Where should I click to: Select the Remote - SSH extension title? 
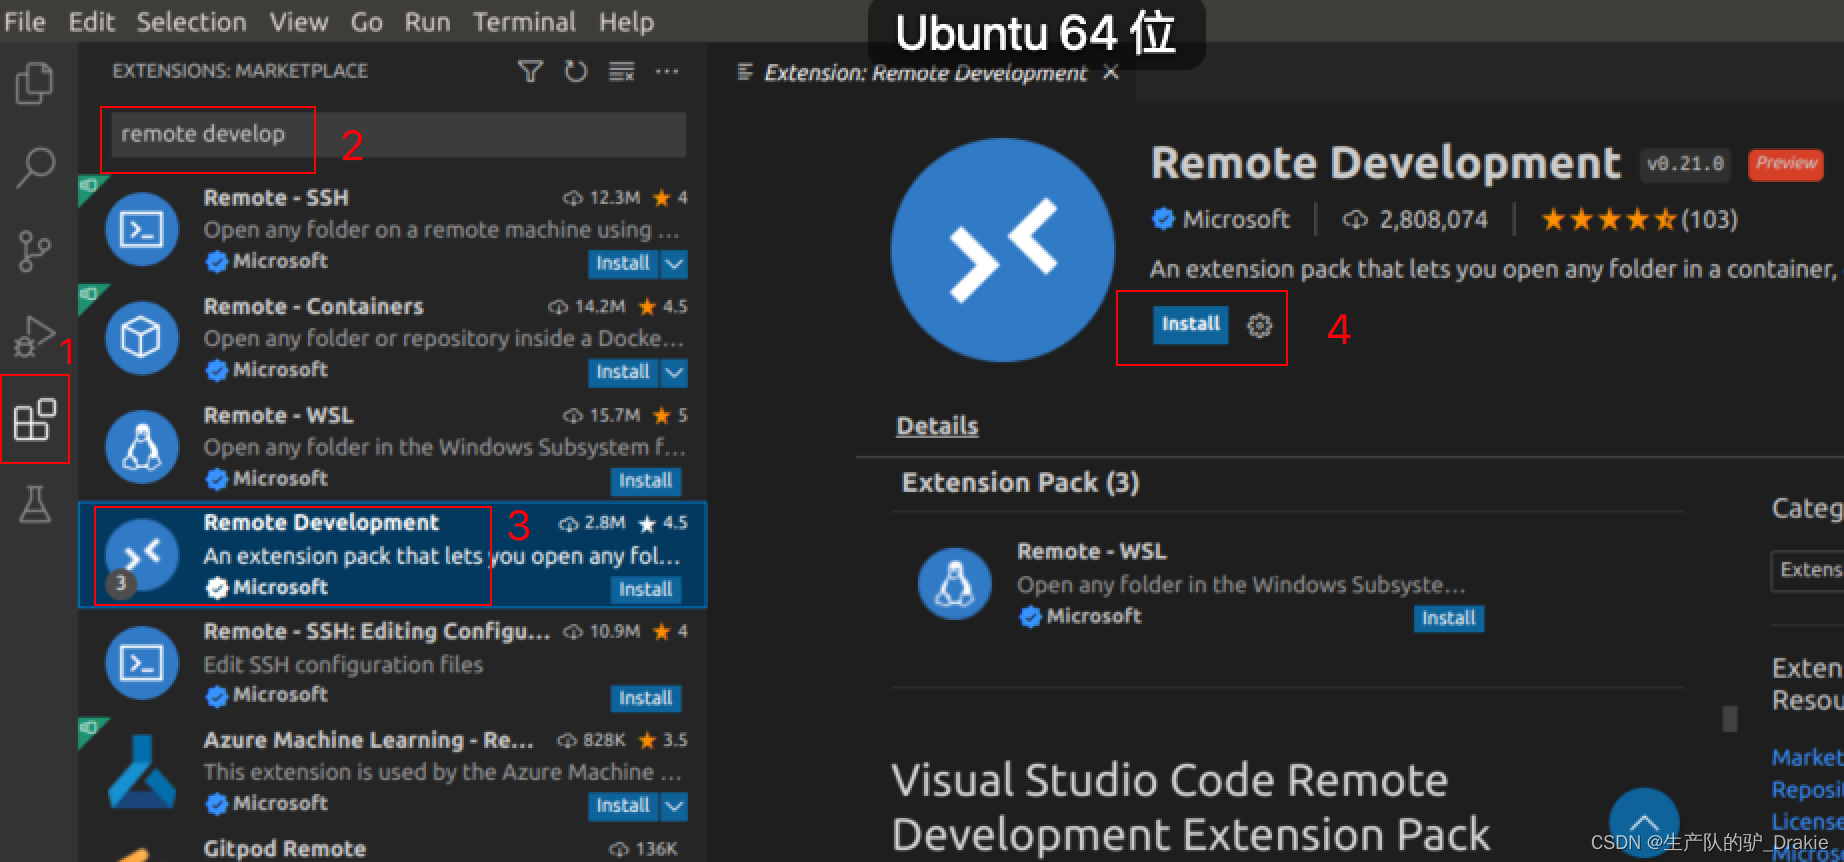tap(276, 198)
